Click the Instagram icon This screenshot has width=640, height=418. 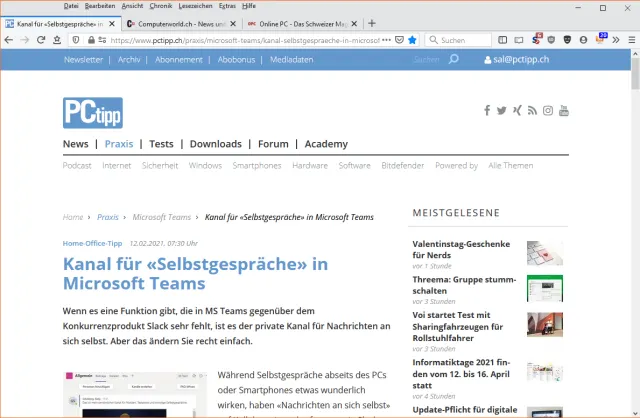coord(548,110)
